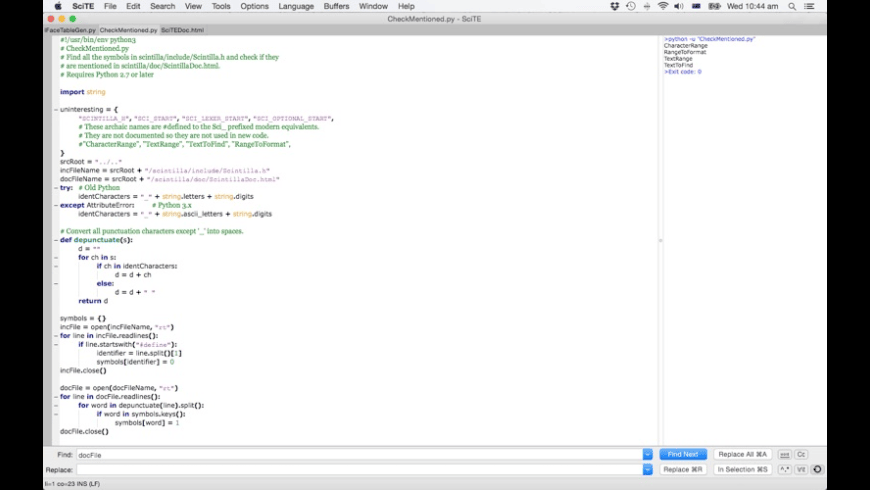Image resolution: width=870 pixels, height=490 pixels.
Task: Collapse the 'for line in incFile.readlines():' fold
Action: pos(55,336)
